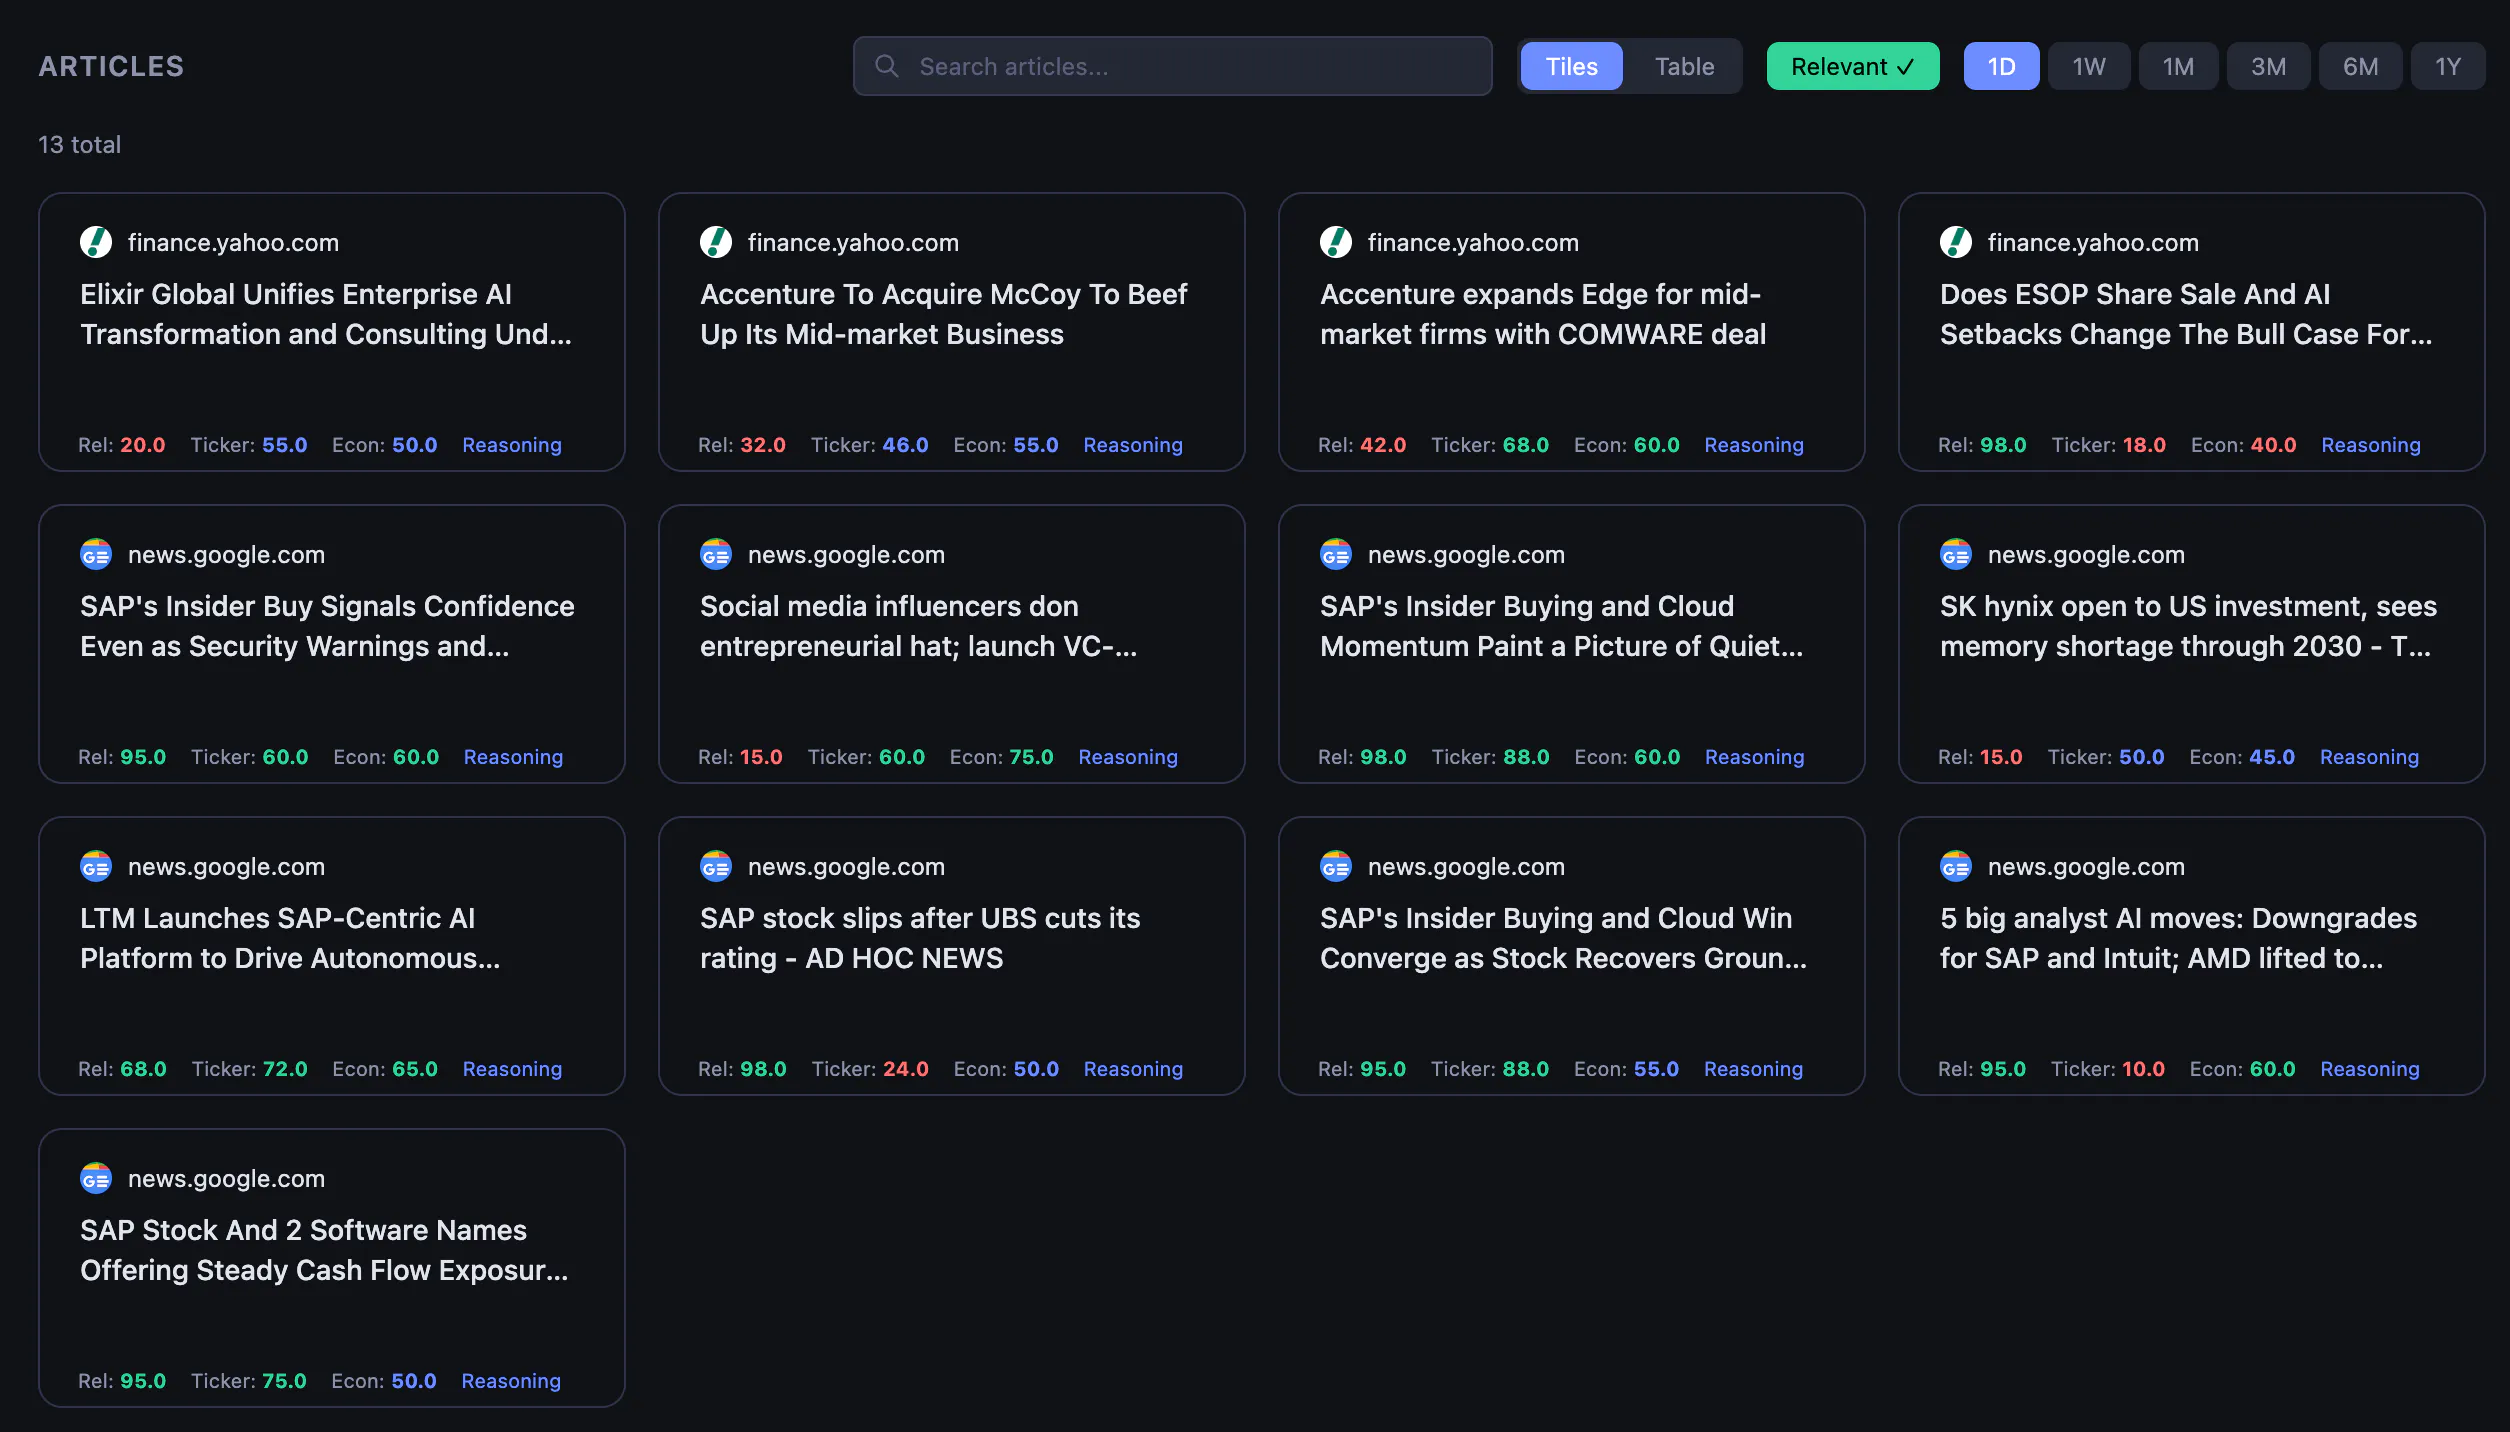The height and width of the screenshot is (1432, 2510).
Task: Open Reasoning for 5 big analyst moves article
Action: pos(2370,1069)
